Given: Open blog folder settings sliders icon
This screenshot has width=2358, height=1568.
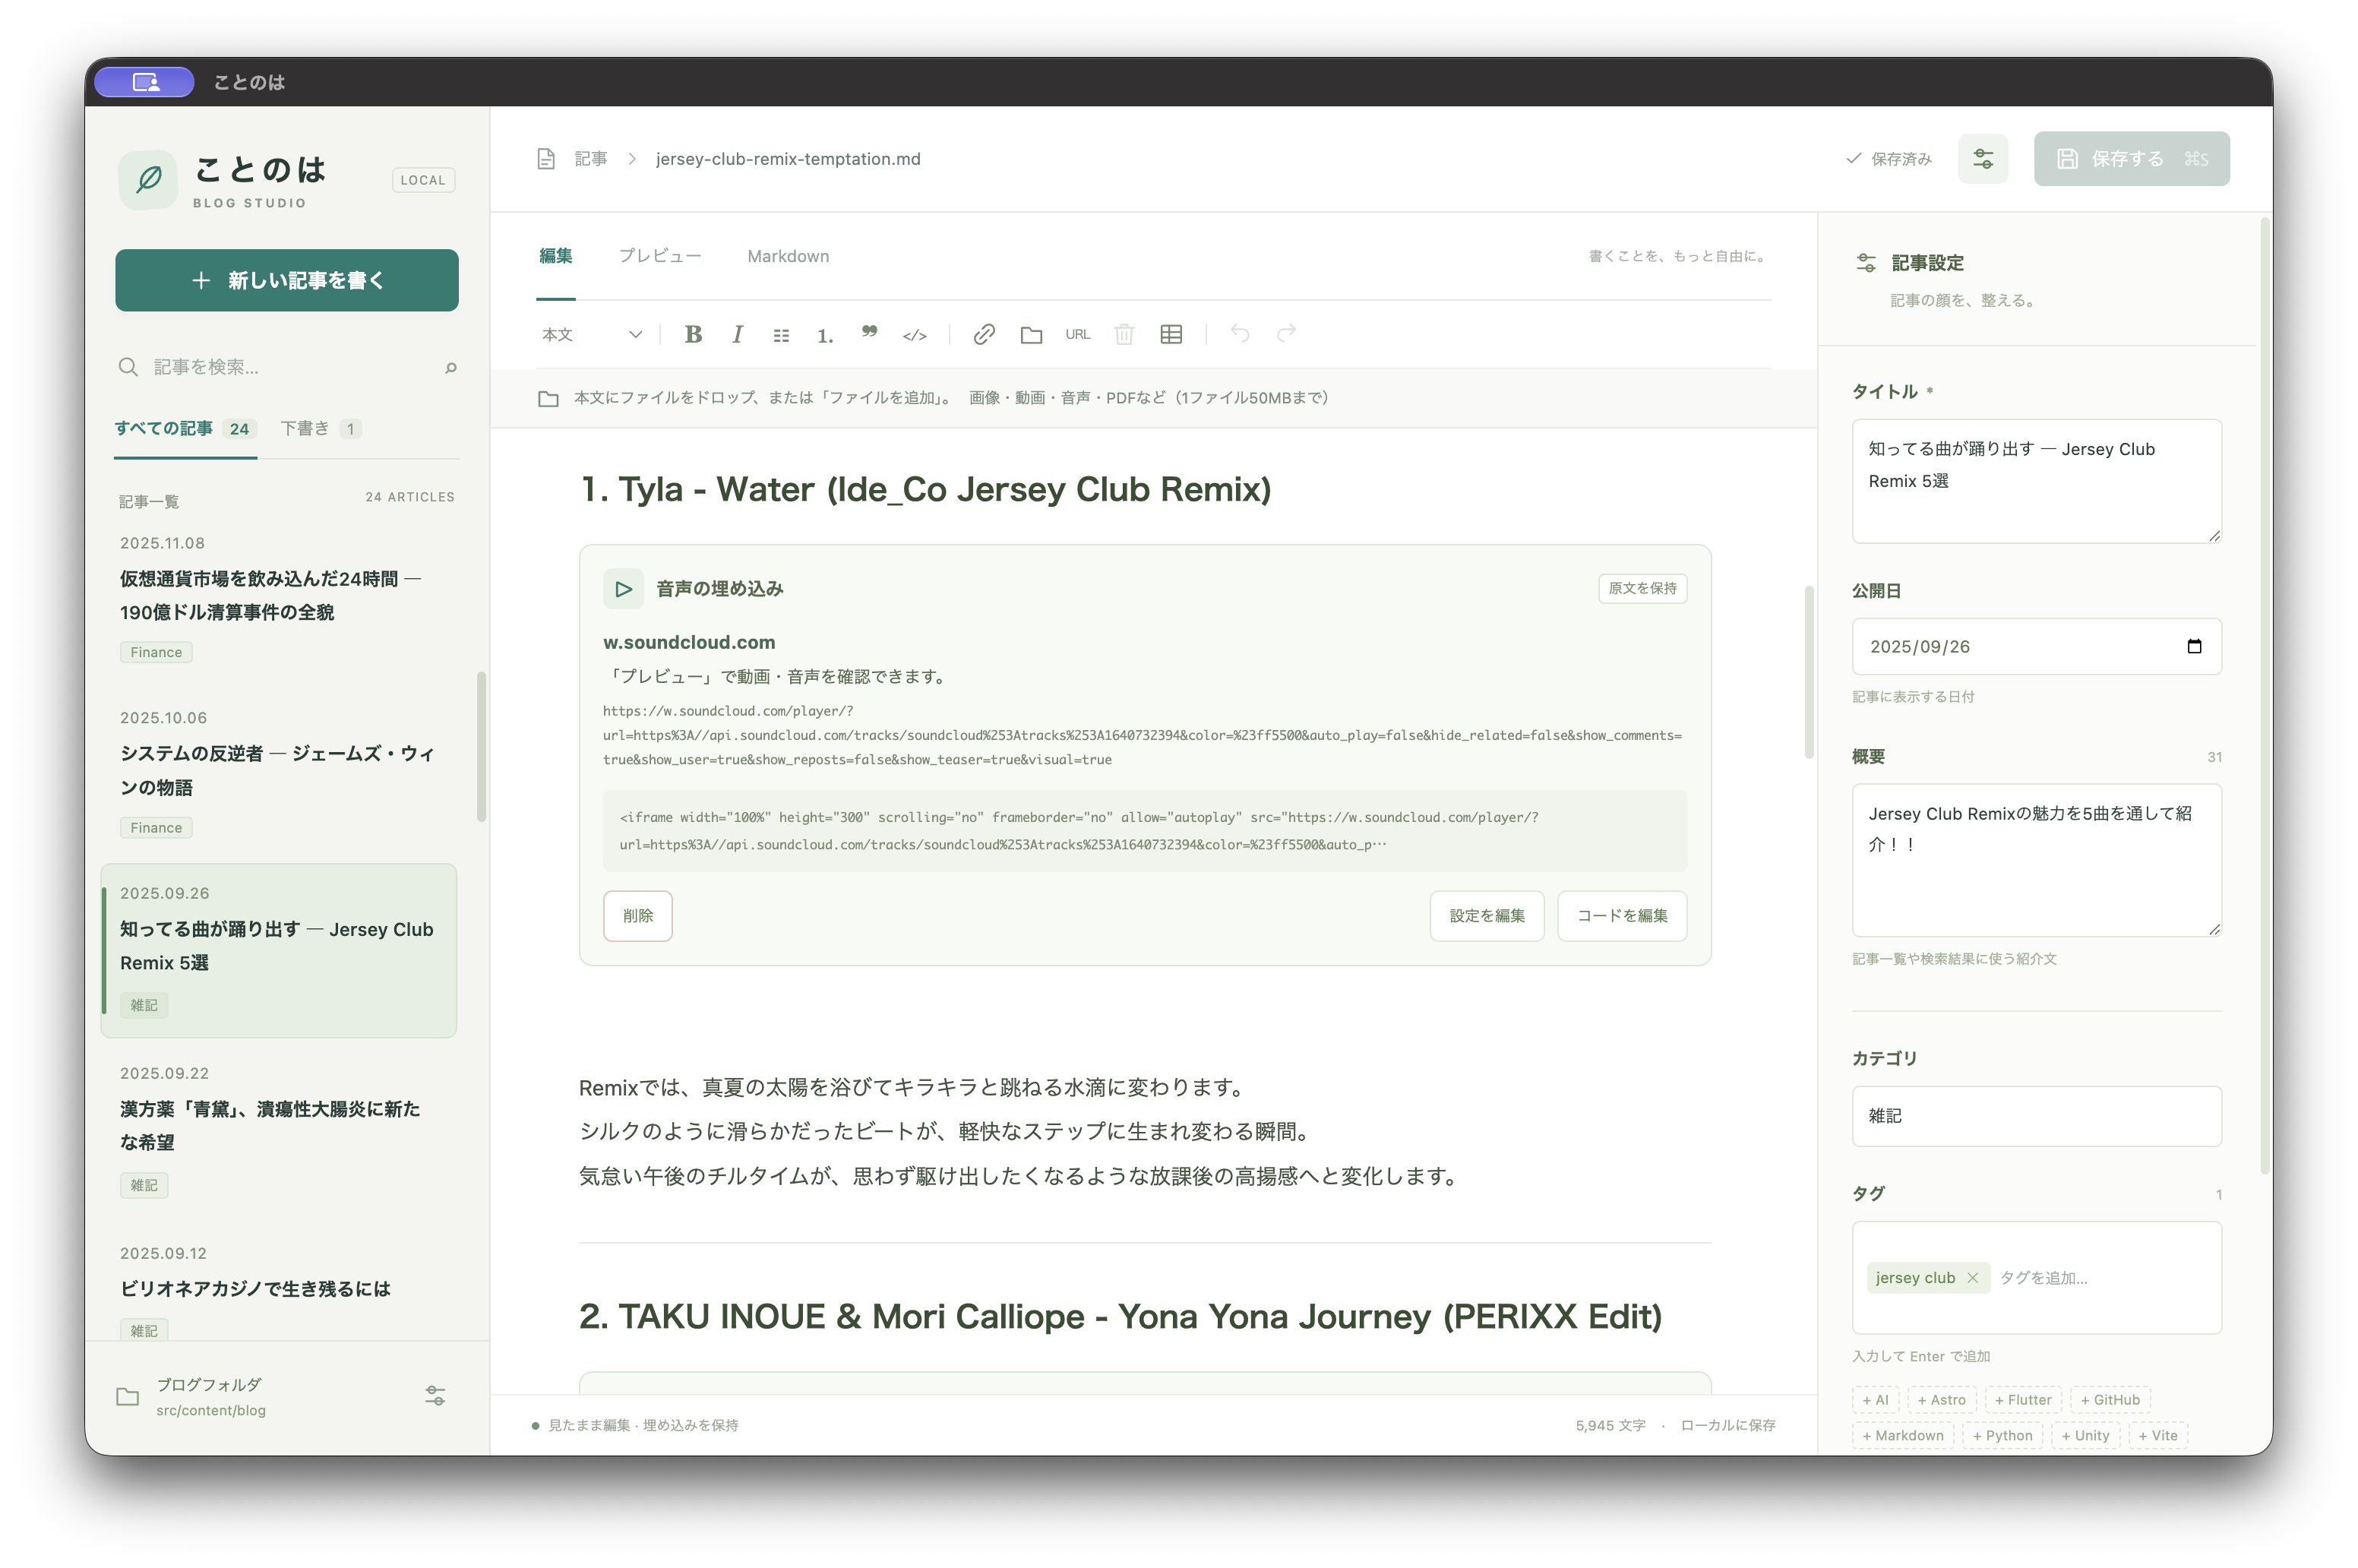Looking at the screenshot, I should tap(435, 1396).
